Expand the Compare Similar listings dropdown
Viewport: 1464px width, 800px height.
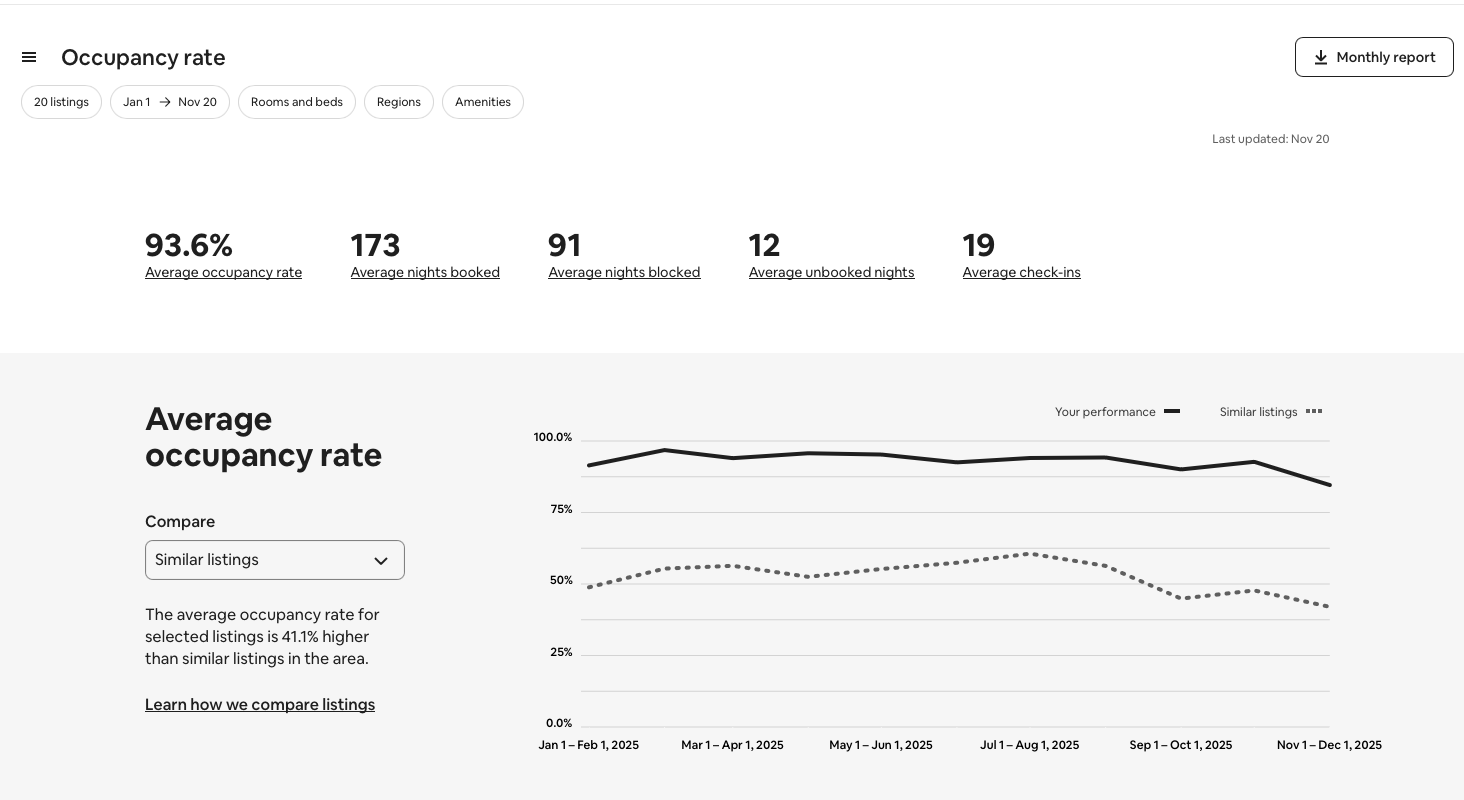point(275,560)
